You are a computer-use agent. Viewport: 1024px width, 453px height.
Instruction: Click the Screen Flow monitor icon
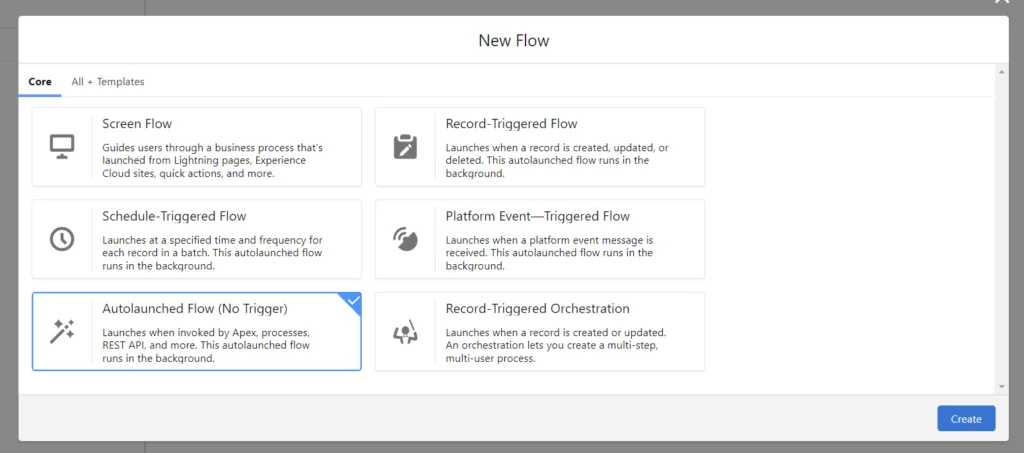click(x=62, y=147)
